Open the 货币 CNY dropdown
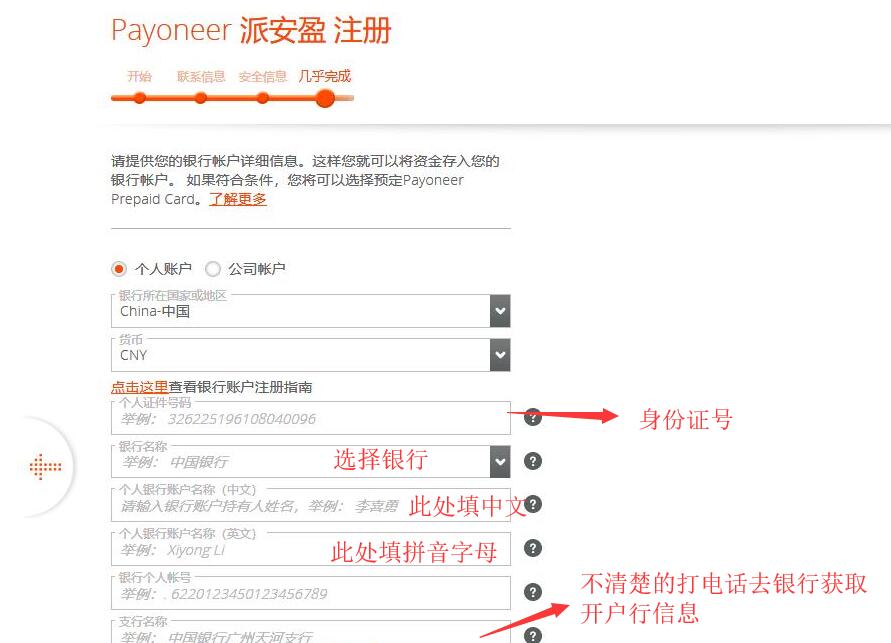Image resolution: width=891 pixels, height=643 pixels. point(500,355)
